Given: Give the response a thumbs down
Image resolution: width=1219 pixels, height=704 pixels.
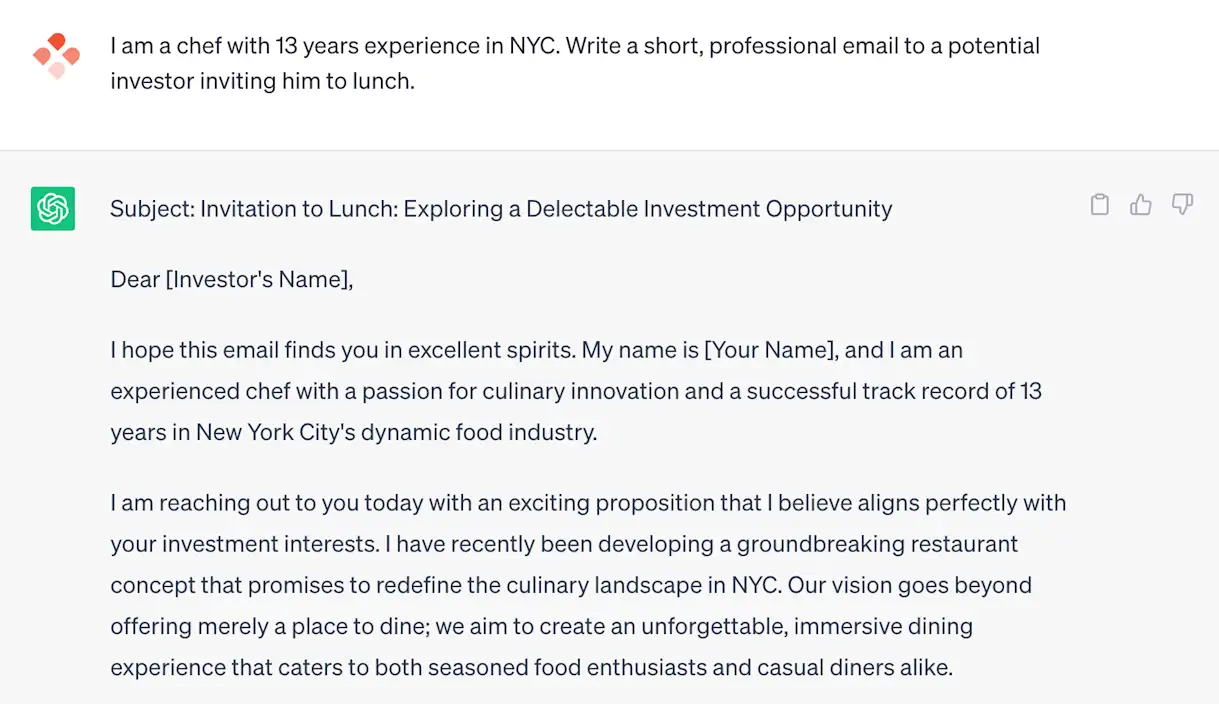Looking at the screenshot, I should (x=1182, y=205).
